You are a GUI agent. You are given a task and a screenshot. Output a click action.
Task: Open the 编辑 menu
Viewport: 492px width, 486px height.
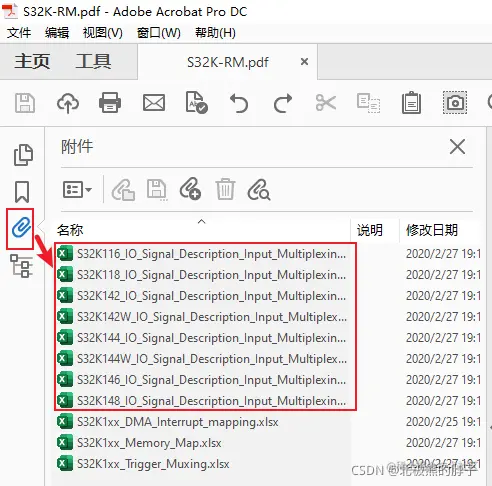pos(57,33)
